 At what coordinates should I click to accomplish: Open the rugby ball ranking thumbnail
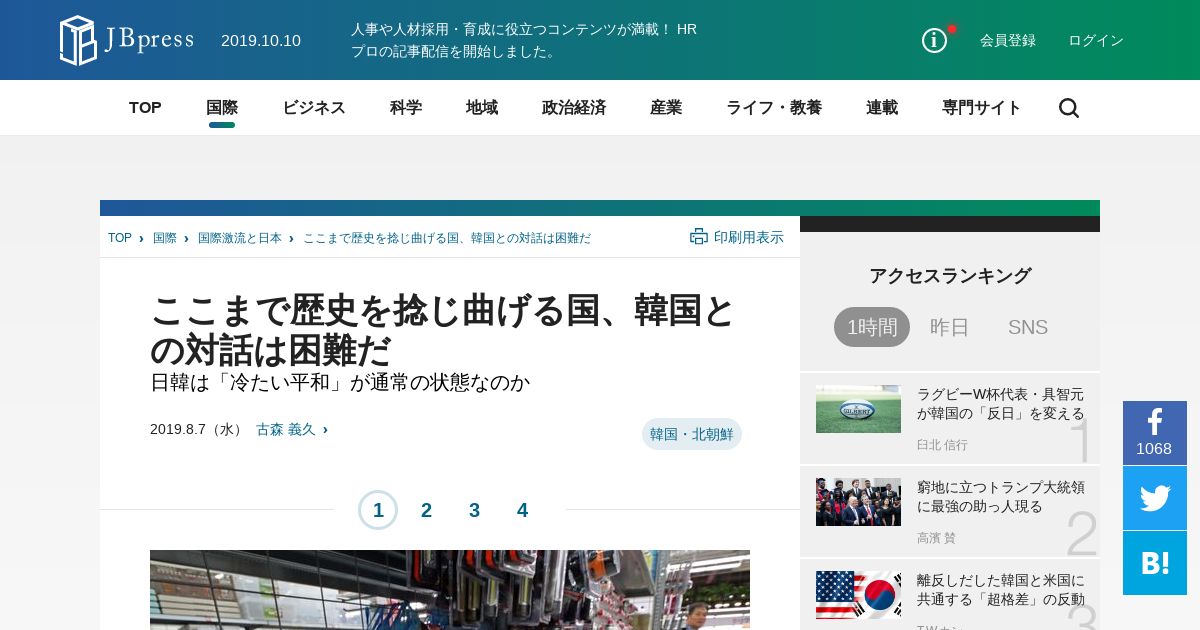point(858,409)
